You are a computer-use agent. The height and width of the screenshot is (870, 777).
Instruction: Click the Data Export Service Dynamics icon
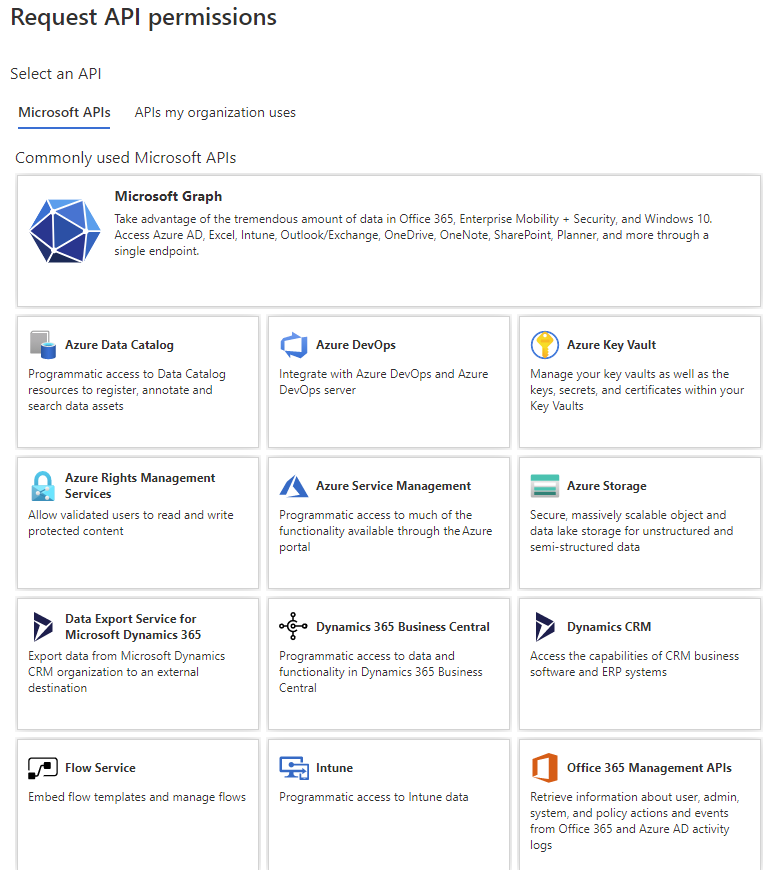43,626
